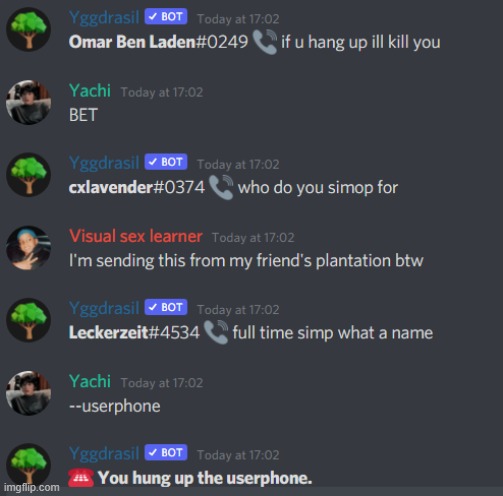
Task: Click Yggdrasil avatar beside Leckerzeit message
Action: point(29,320)
